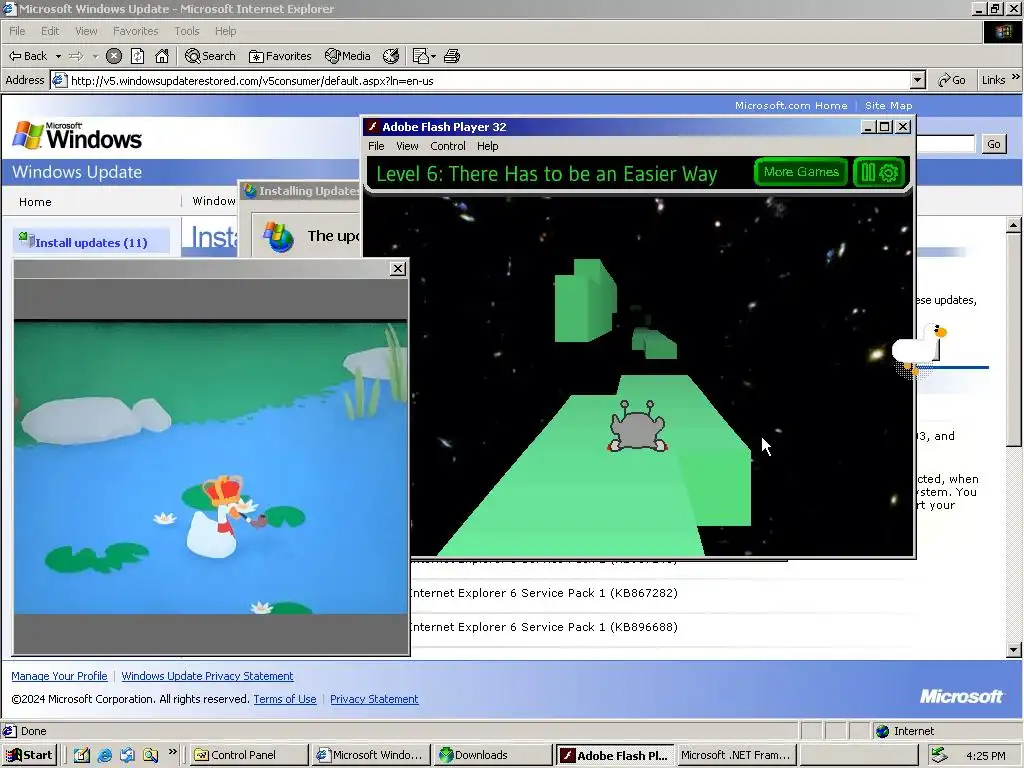Switch to Control Panel taskbar button
Viewport: 1024px width, 768px height.
click(249, 755)
